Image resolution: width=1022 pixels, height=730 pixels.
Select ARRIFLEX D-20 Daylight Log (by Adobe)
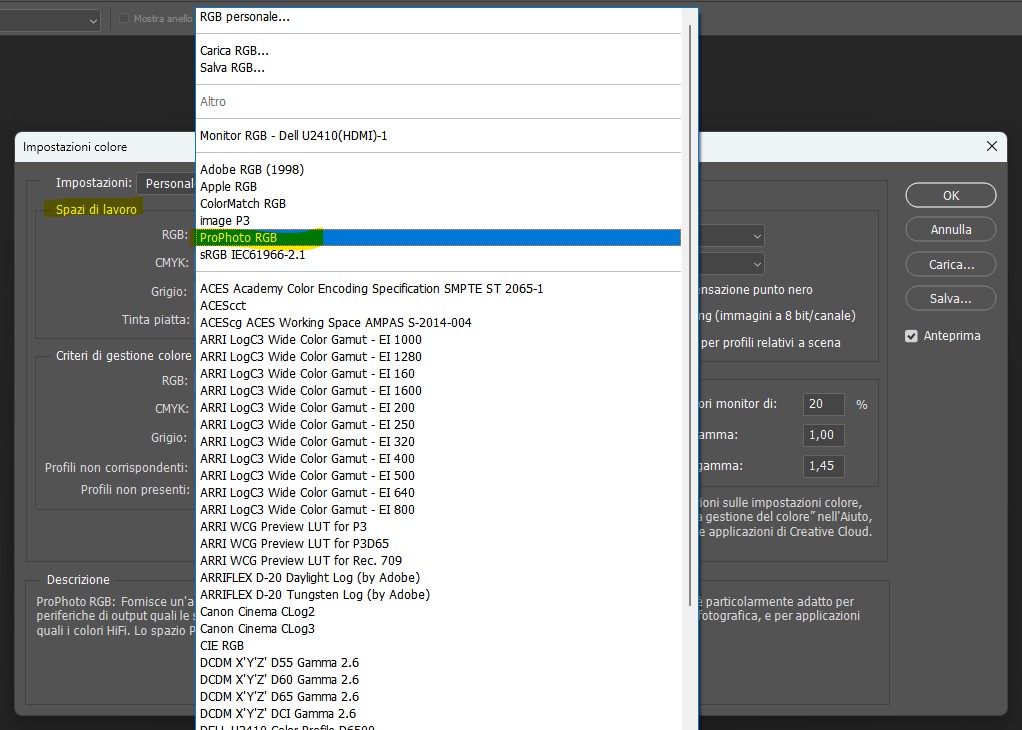pos(438,576)
